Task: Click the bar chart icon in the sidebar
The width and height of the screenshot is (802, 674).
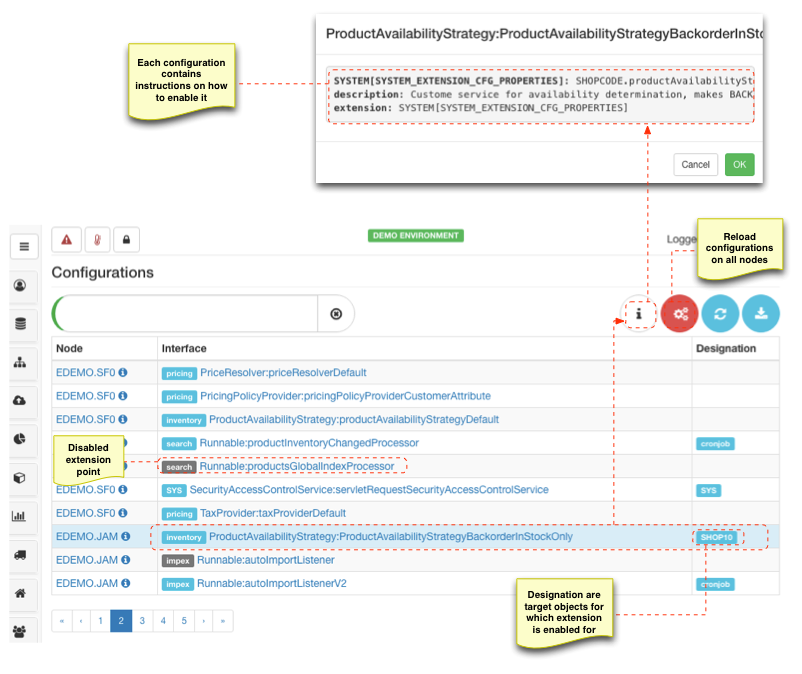Action: [x=20, y=516]
